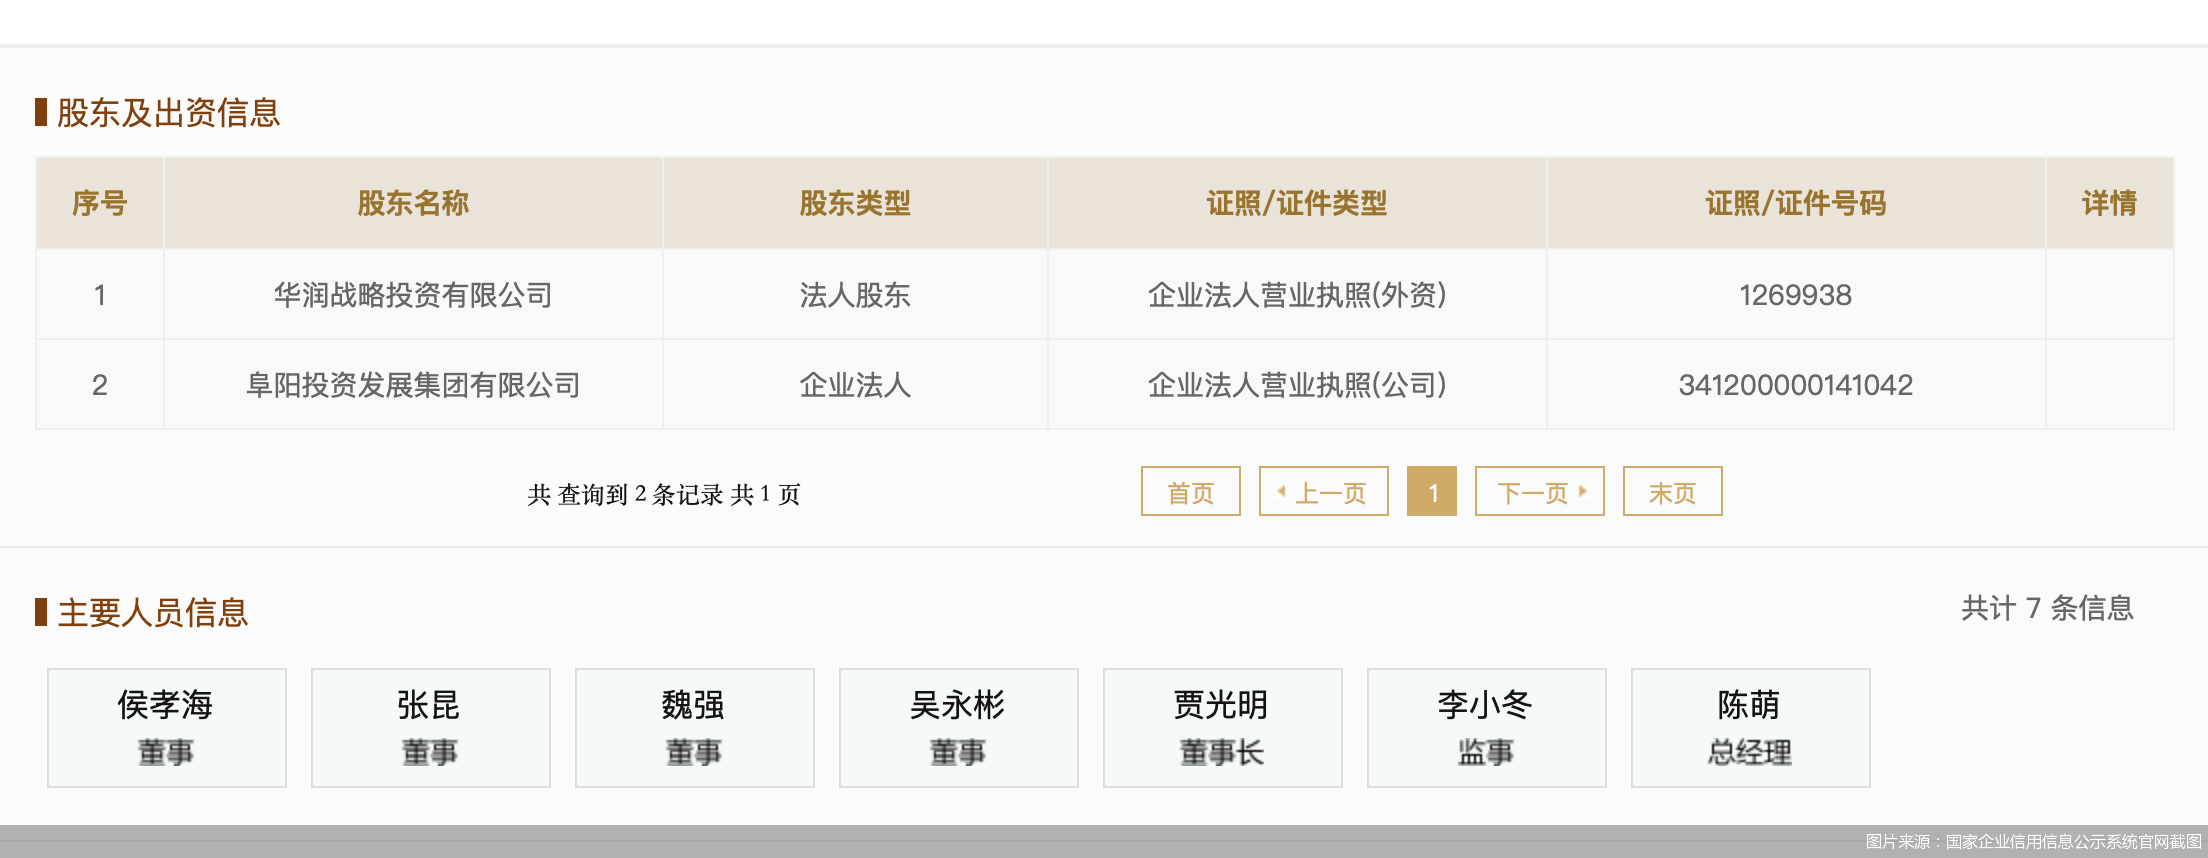
Task: Click the 吴永彬 director card
Action: click(958, 727)
